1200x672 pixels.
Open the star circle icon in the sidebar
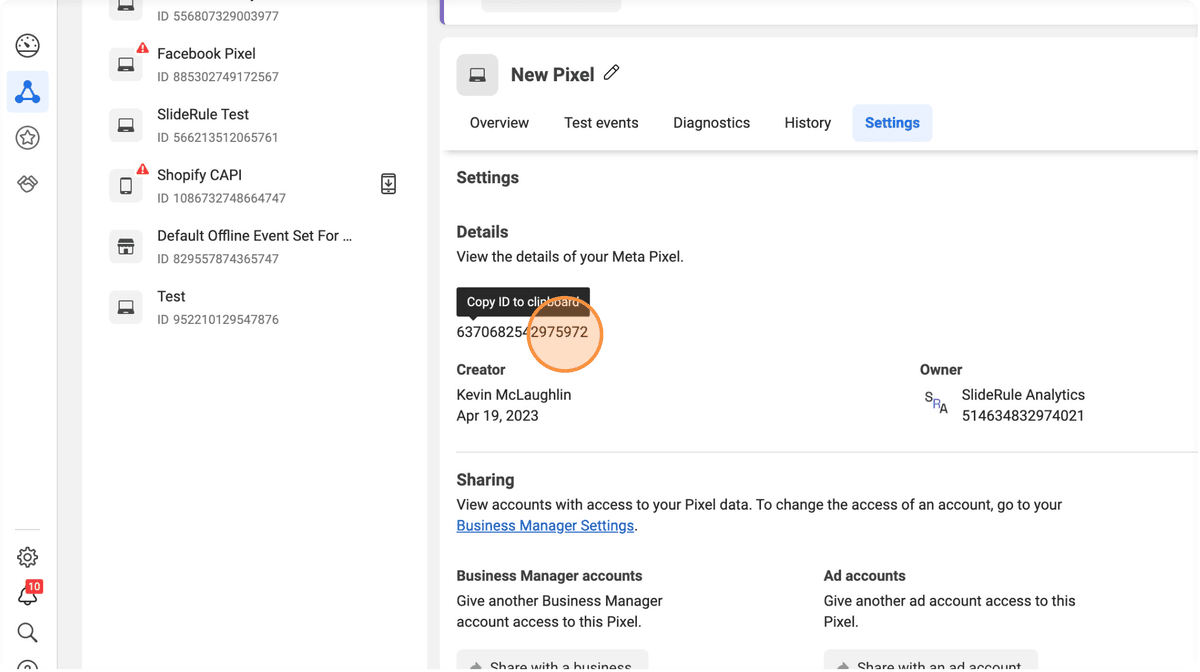click(x=28, y=138)
